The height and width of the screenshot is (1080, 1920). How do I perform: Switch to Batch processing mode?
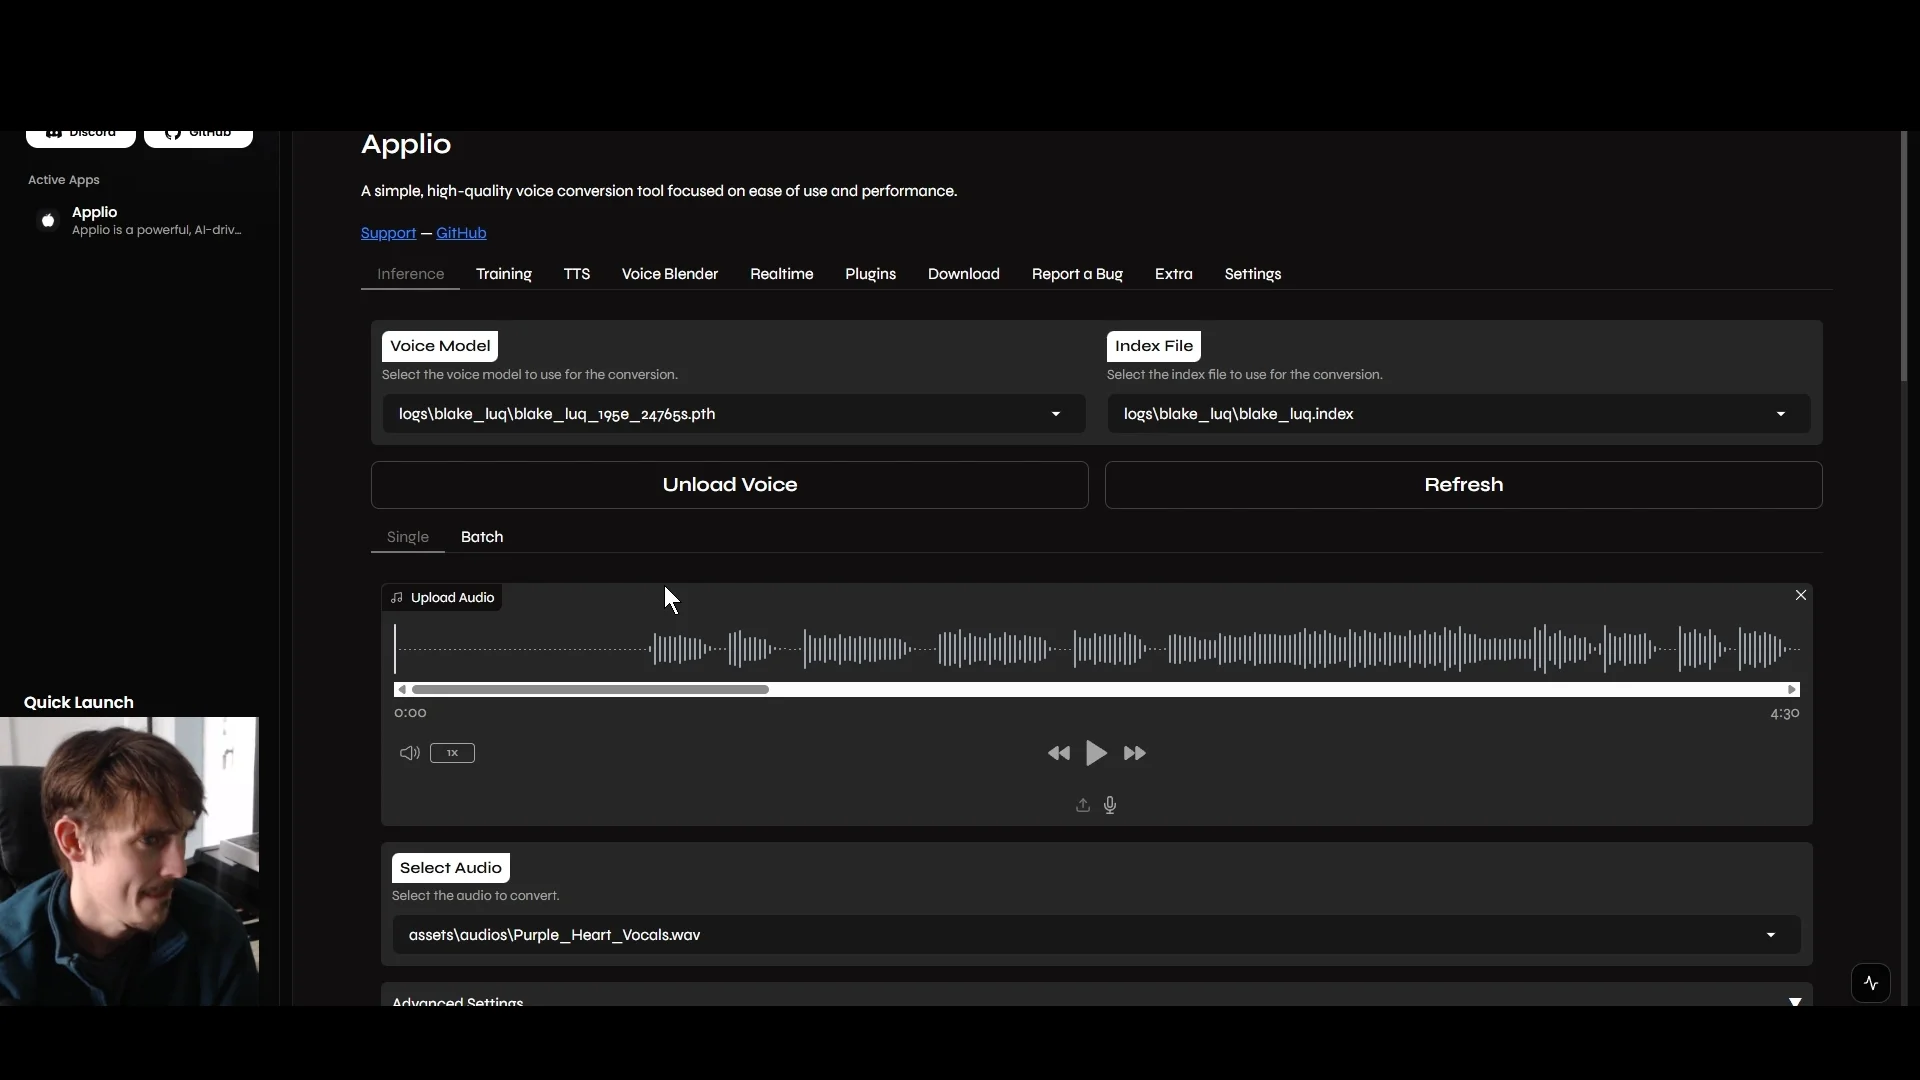click(x=481, y=537)
